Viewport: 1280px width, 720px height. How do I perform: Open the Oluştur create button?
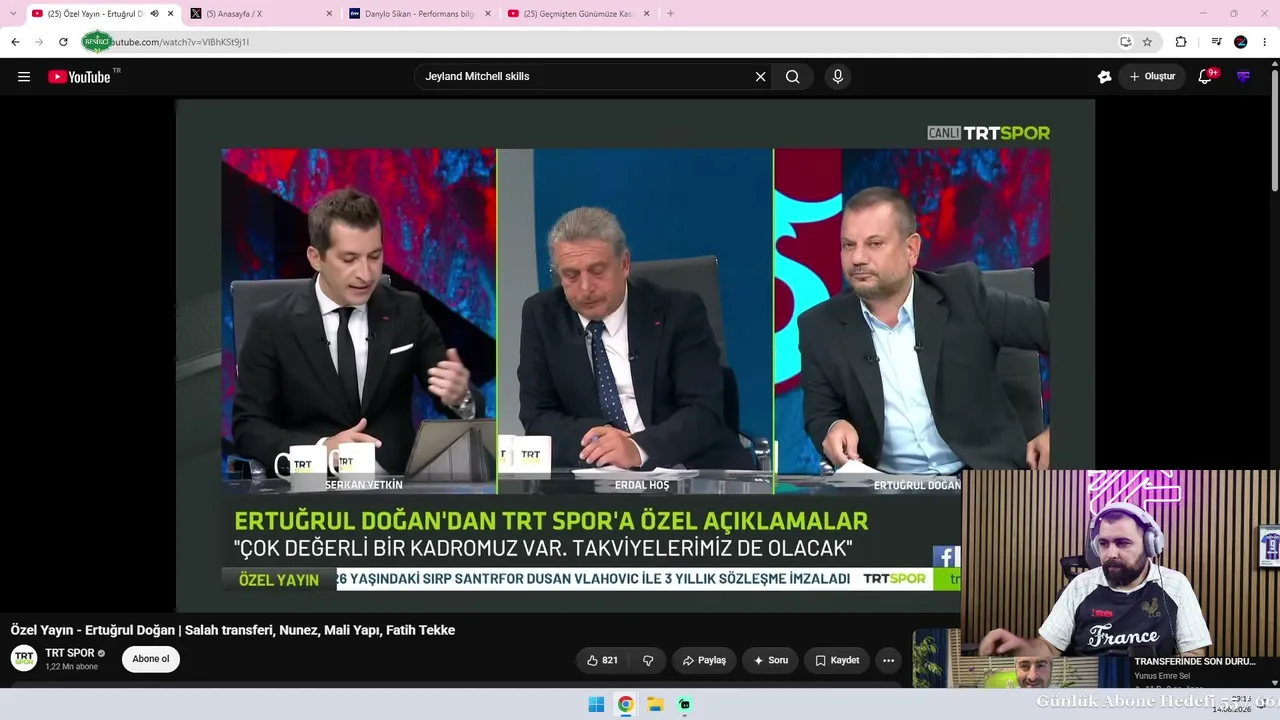click(x=1152, y=77)
